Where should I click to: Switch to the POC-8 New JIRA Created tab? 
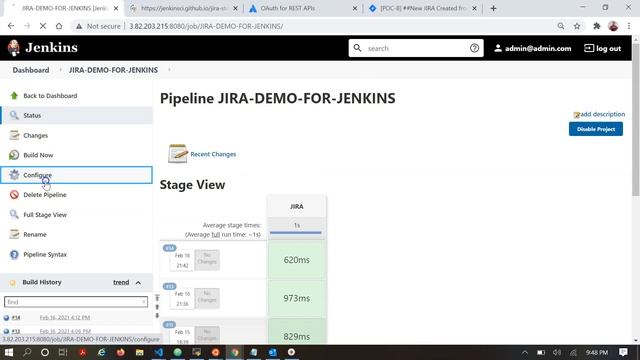(422, 8)
